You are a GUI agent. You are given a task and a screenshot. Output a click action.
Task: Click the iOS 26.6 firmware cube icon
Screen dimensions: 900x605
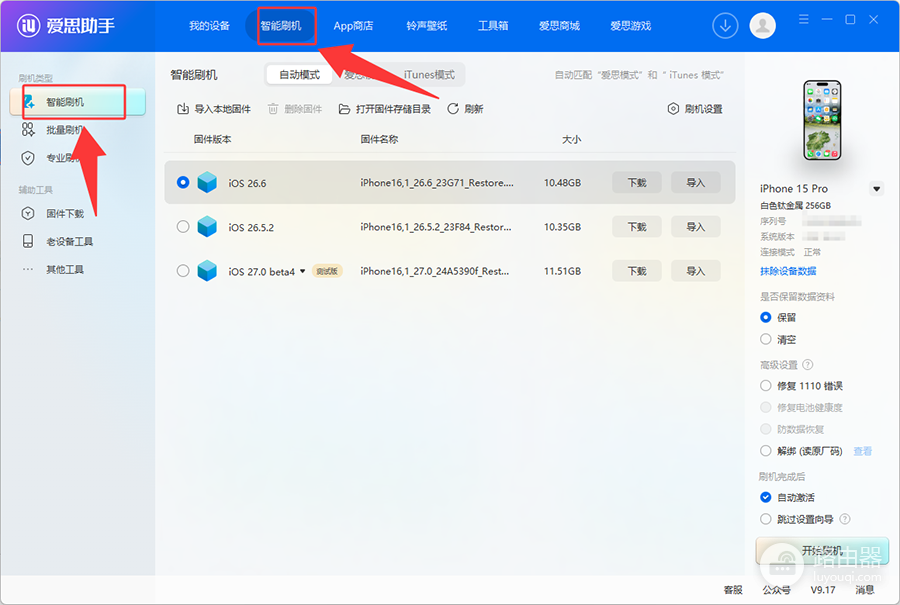coord(207,183)
